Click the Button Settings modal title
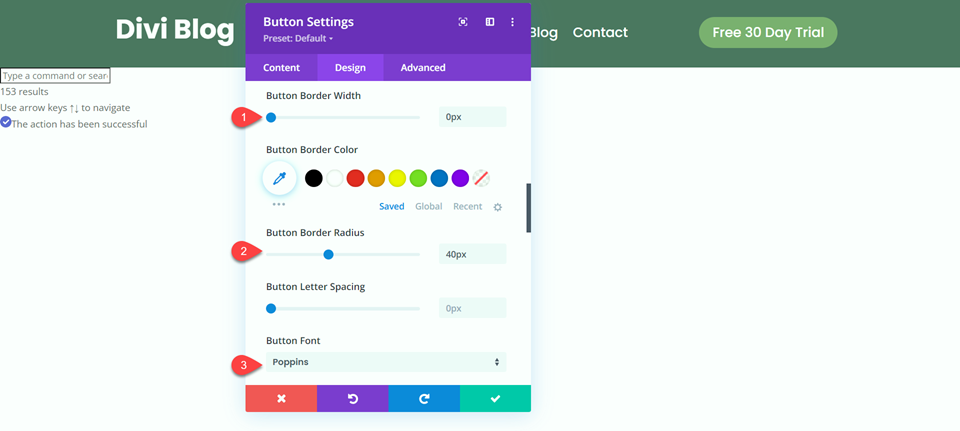Image resolution: width=960 pixels, height=431 pixels. coord(309,22)
